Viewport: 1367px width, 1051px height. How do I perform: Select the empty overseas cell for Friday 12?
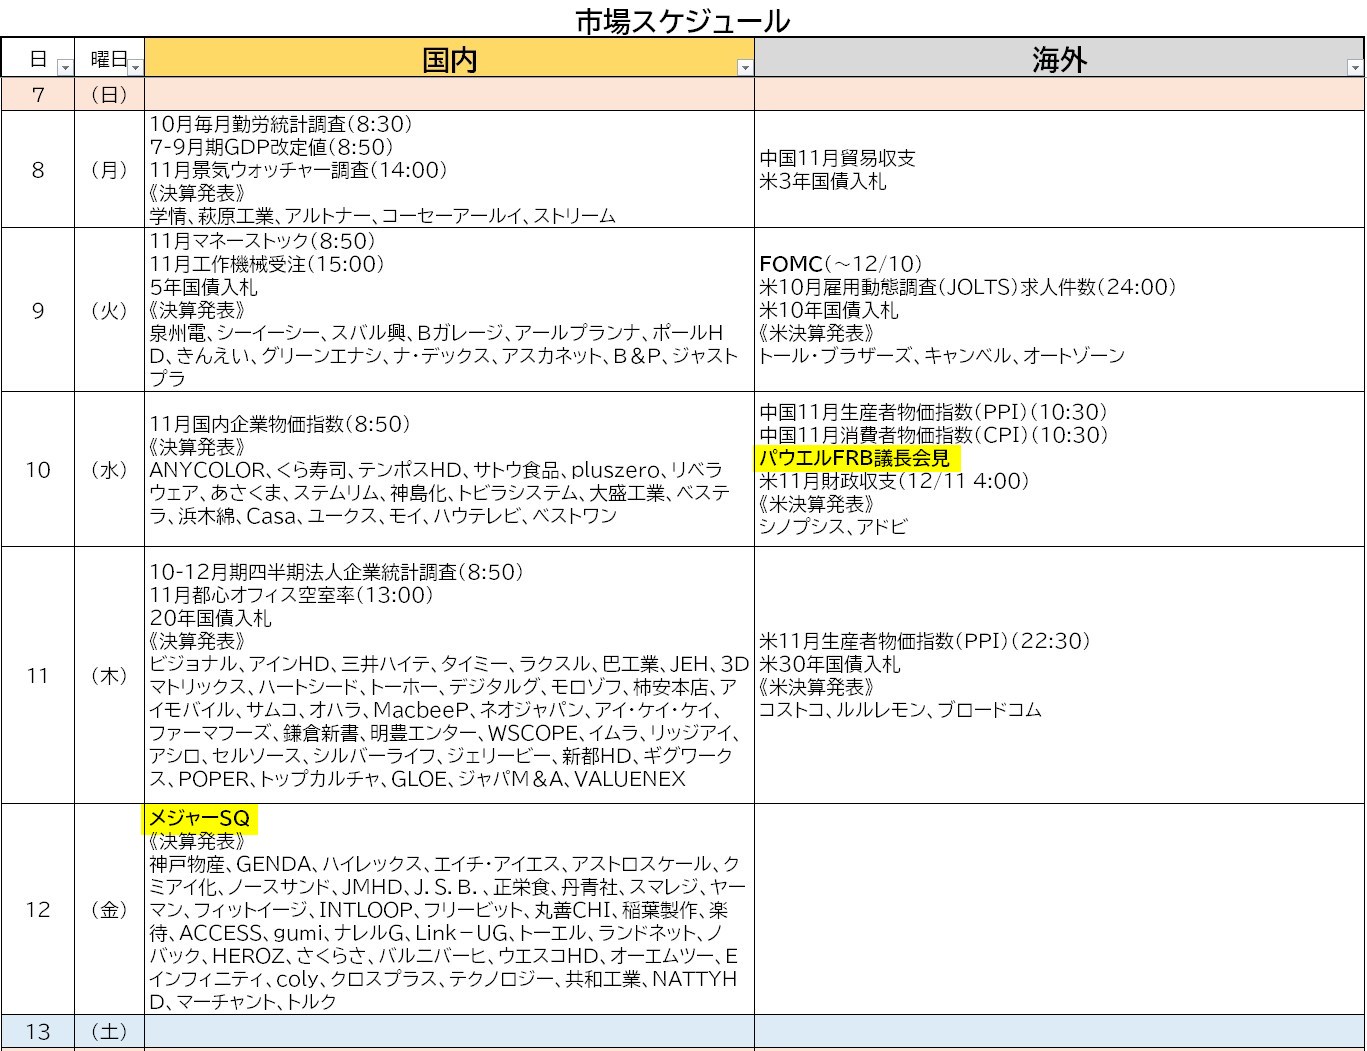(x=1058, y=909)
